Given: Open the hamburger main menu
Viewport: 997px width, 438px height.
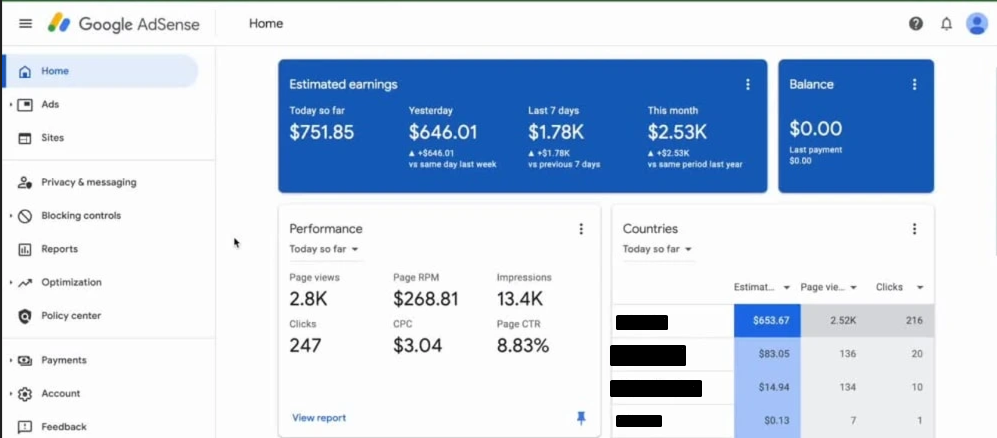Looking at the screenshot, I should (25, 24).
